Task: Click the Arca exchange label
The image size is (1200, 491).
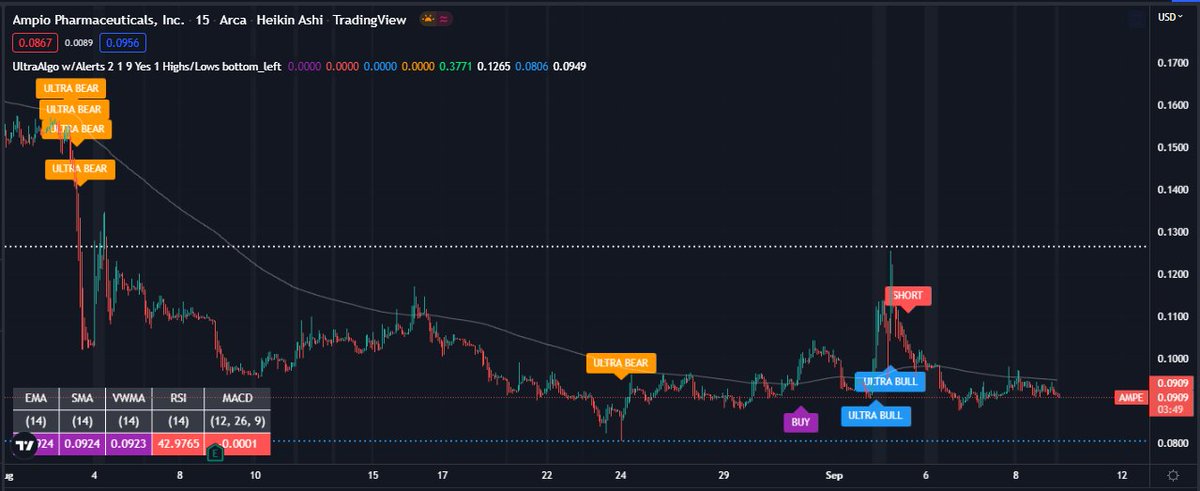Action: pos(235,19)
